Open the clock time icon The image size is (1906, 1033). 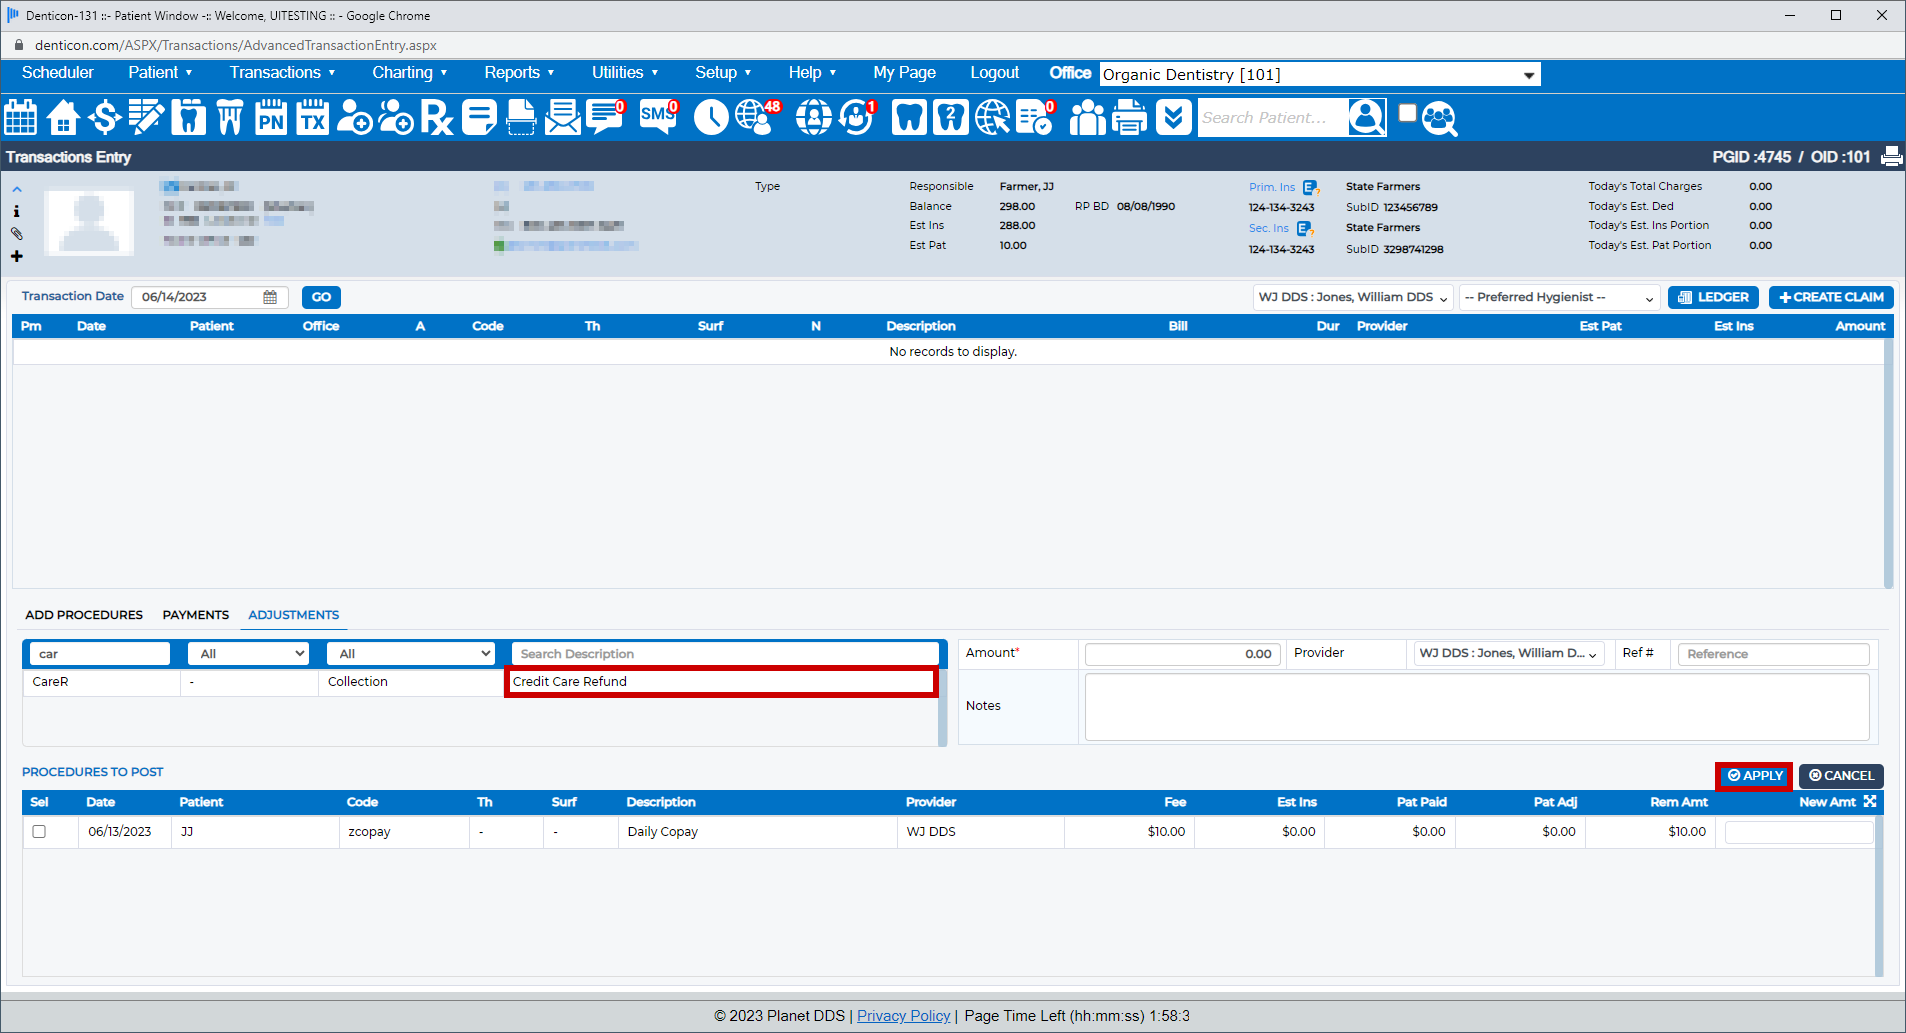pos(711,118)
